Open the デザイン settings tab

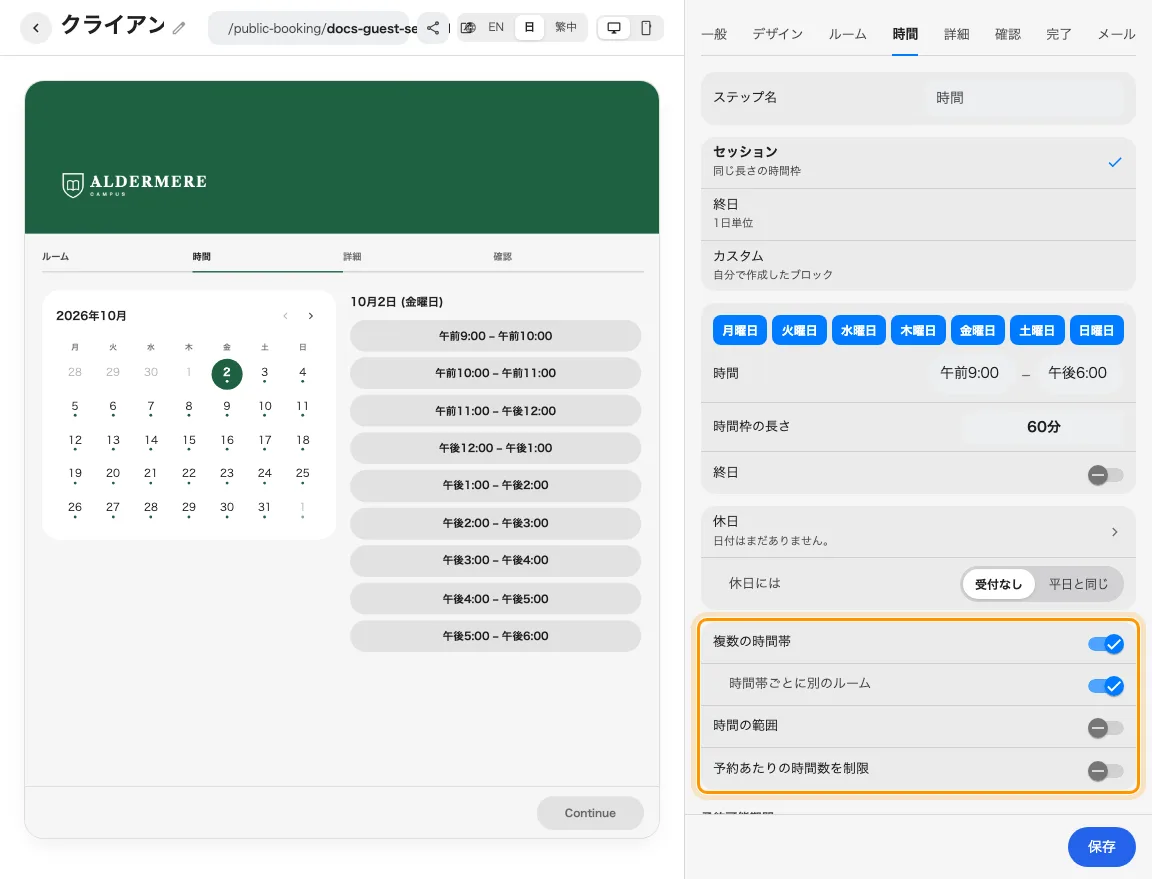point(777,35)
